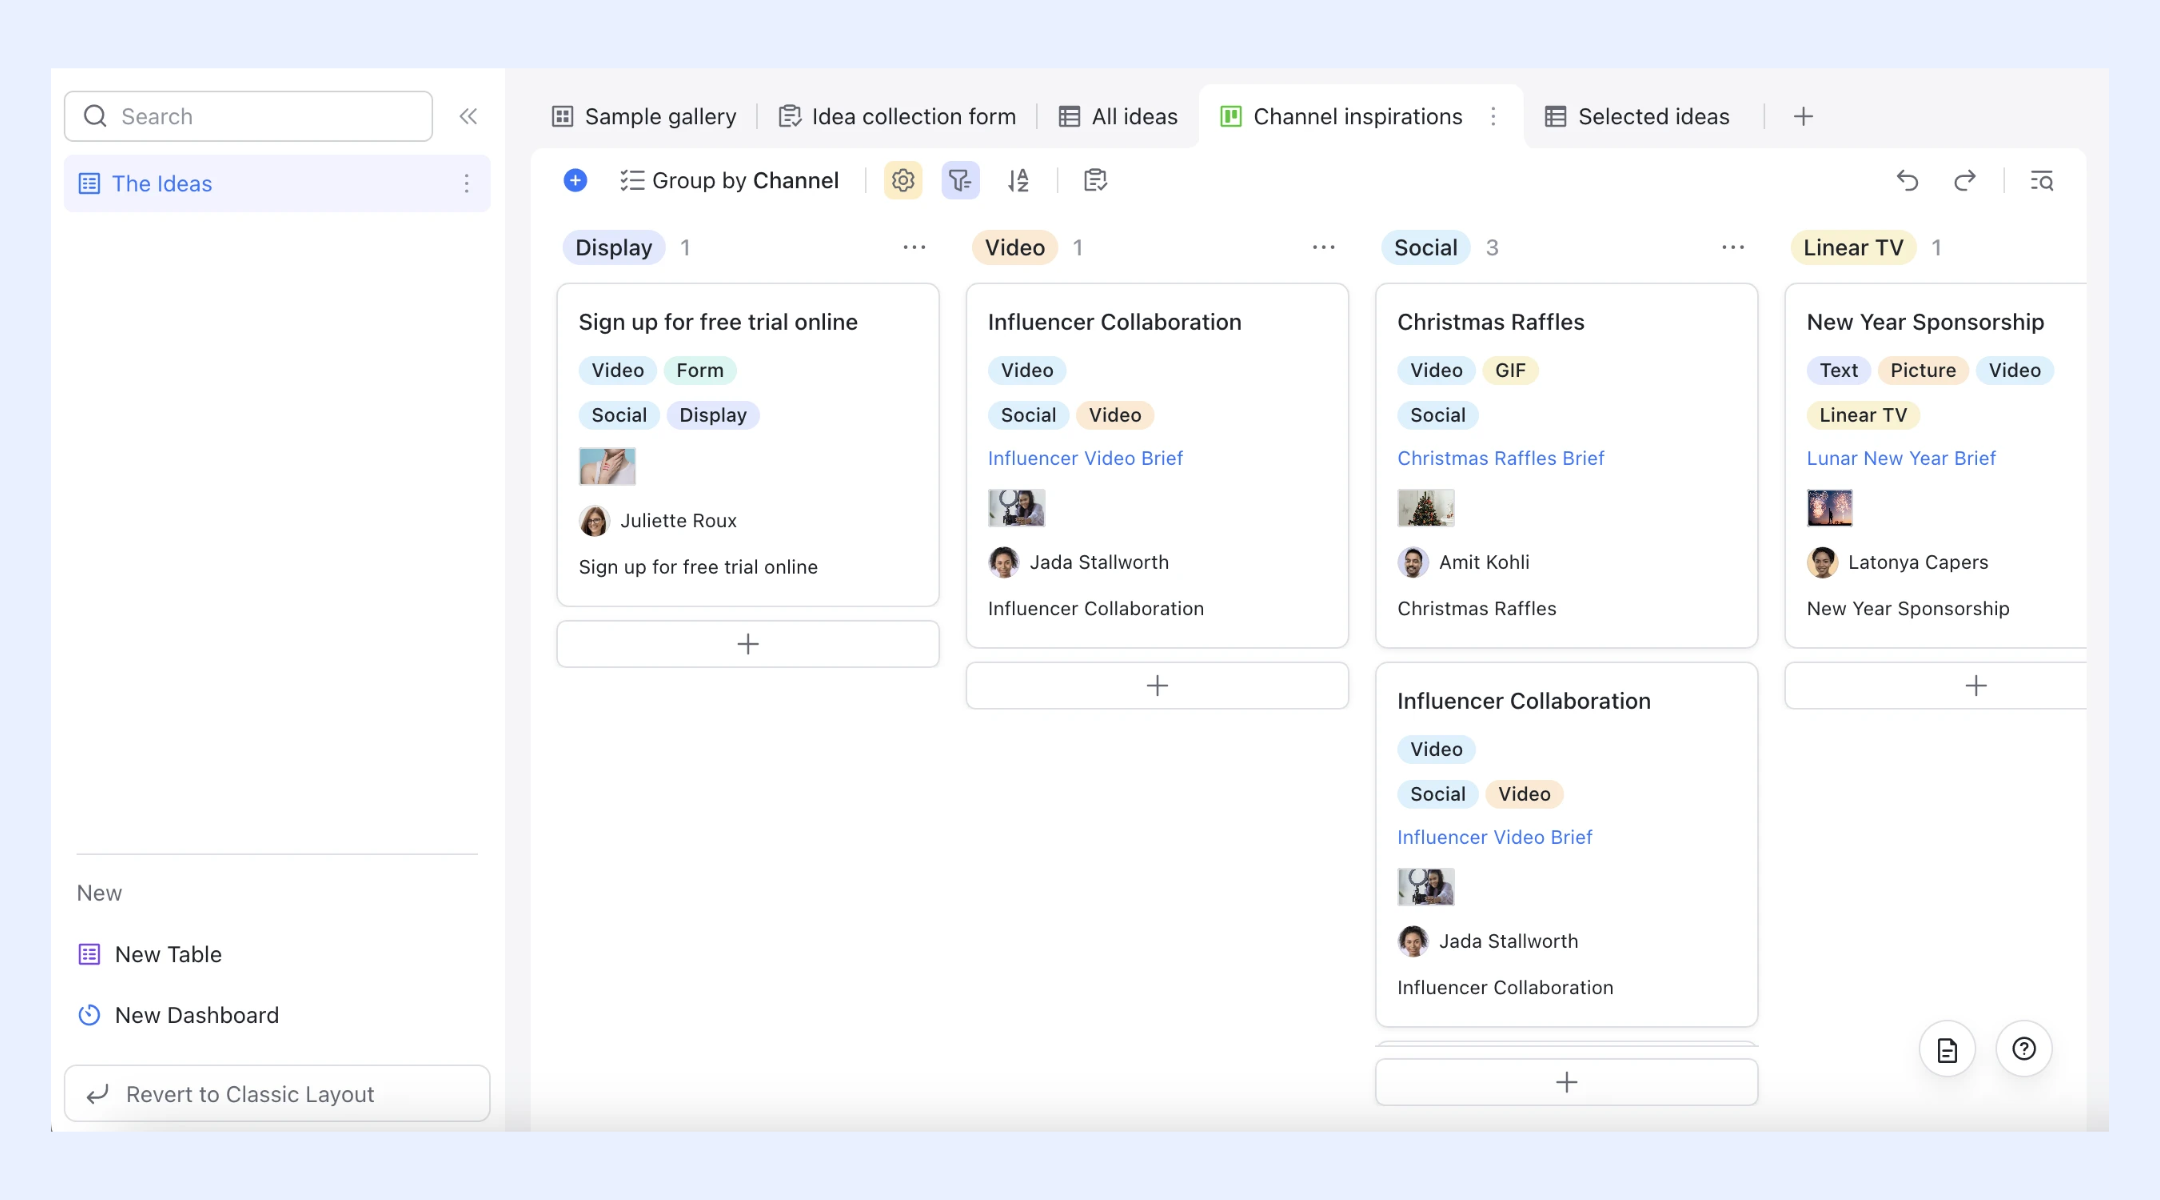Click Juliette Roux avatar
This screenshot has width=2160, height=1200.
click(x=594, y=520)
